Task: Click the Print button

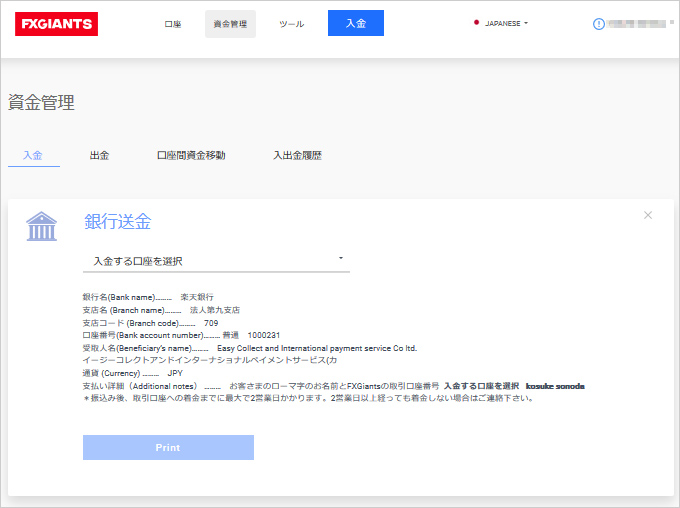Action: coord(168,447)
